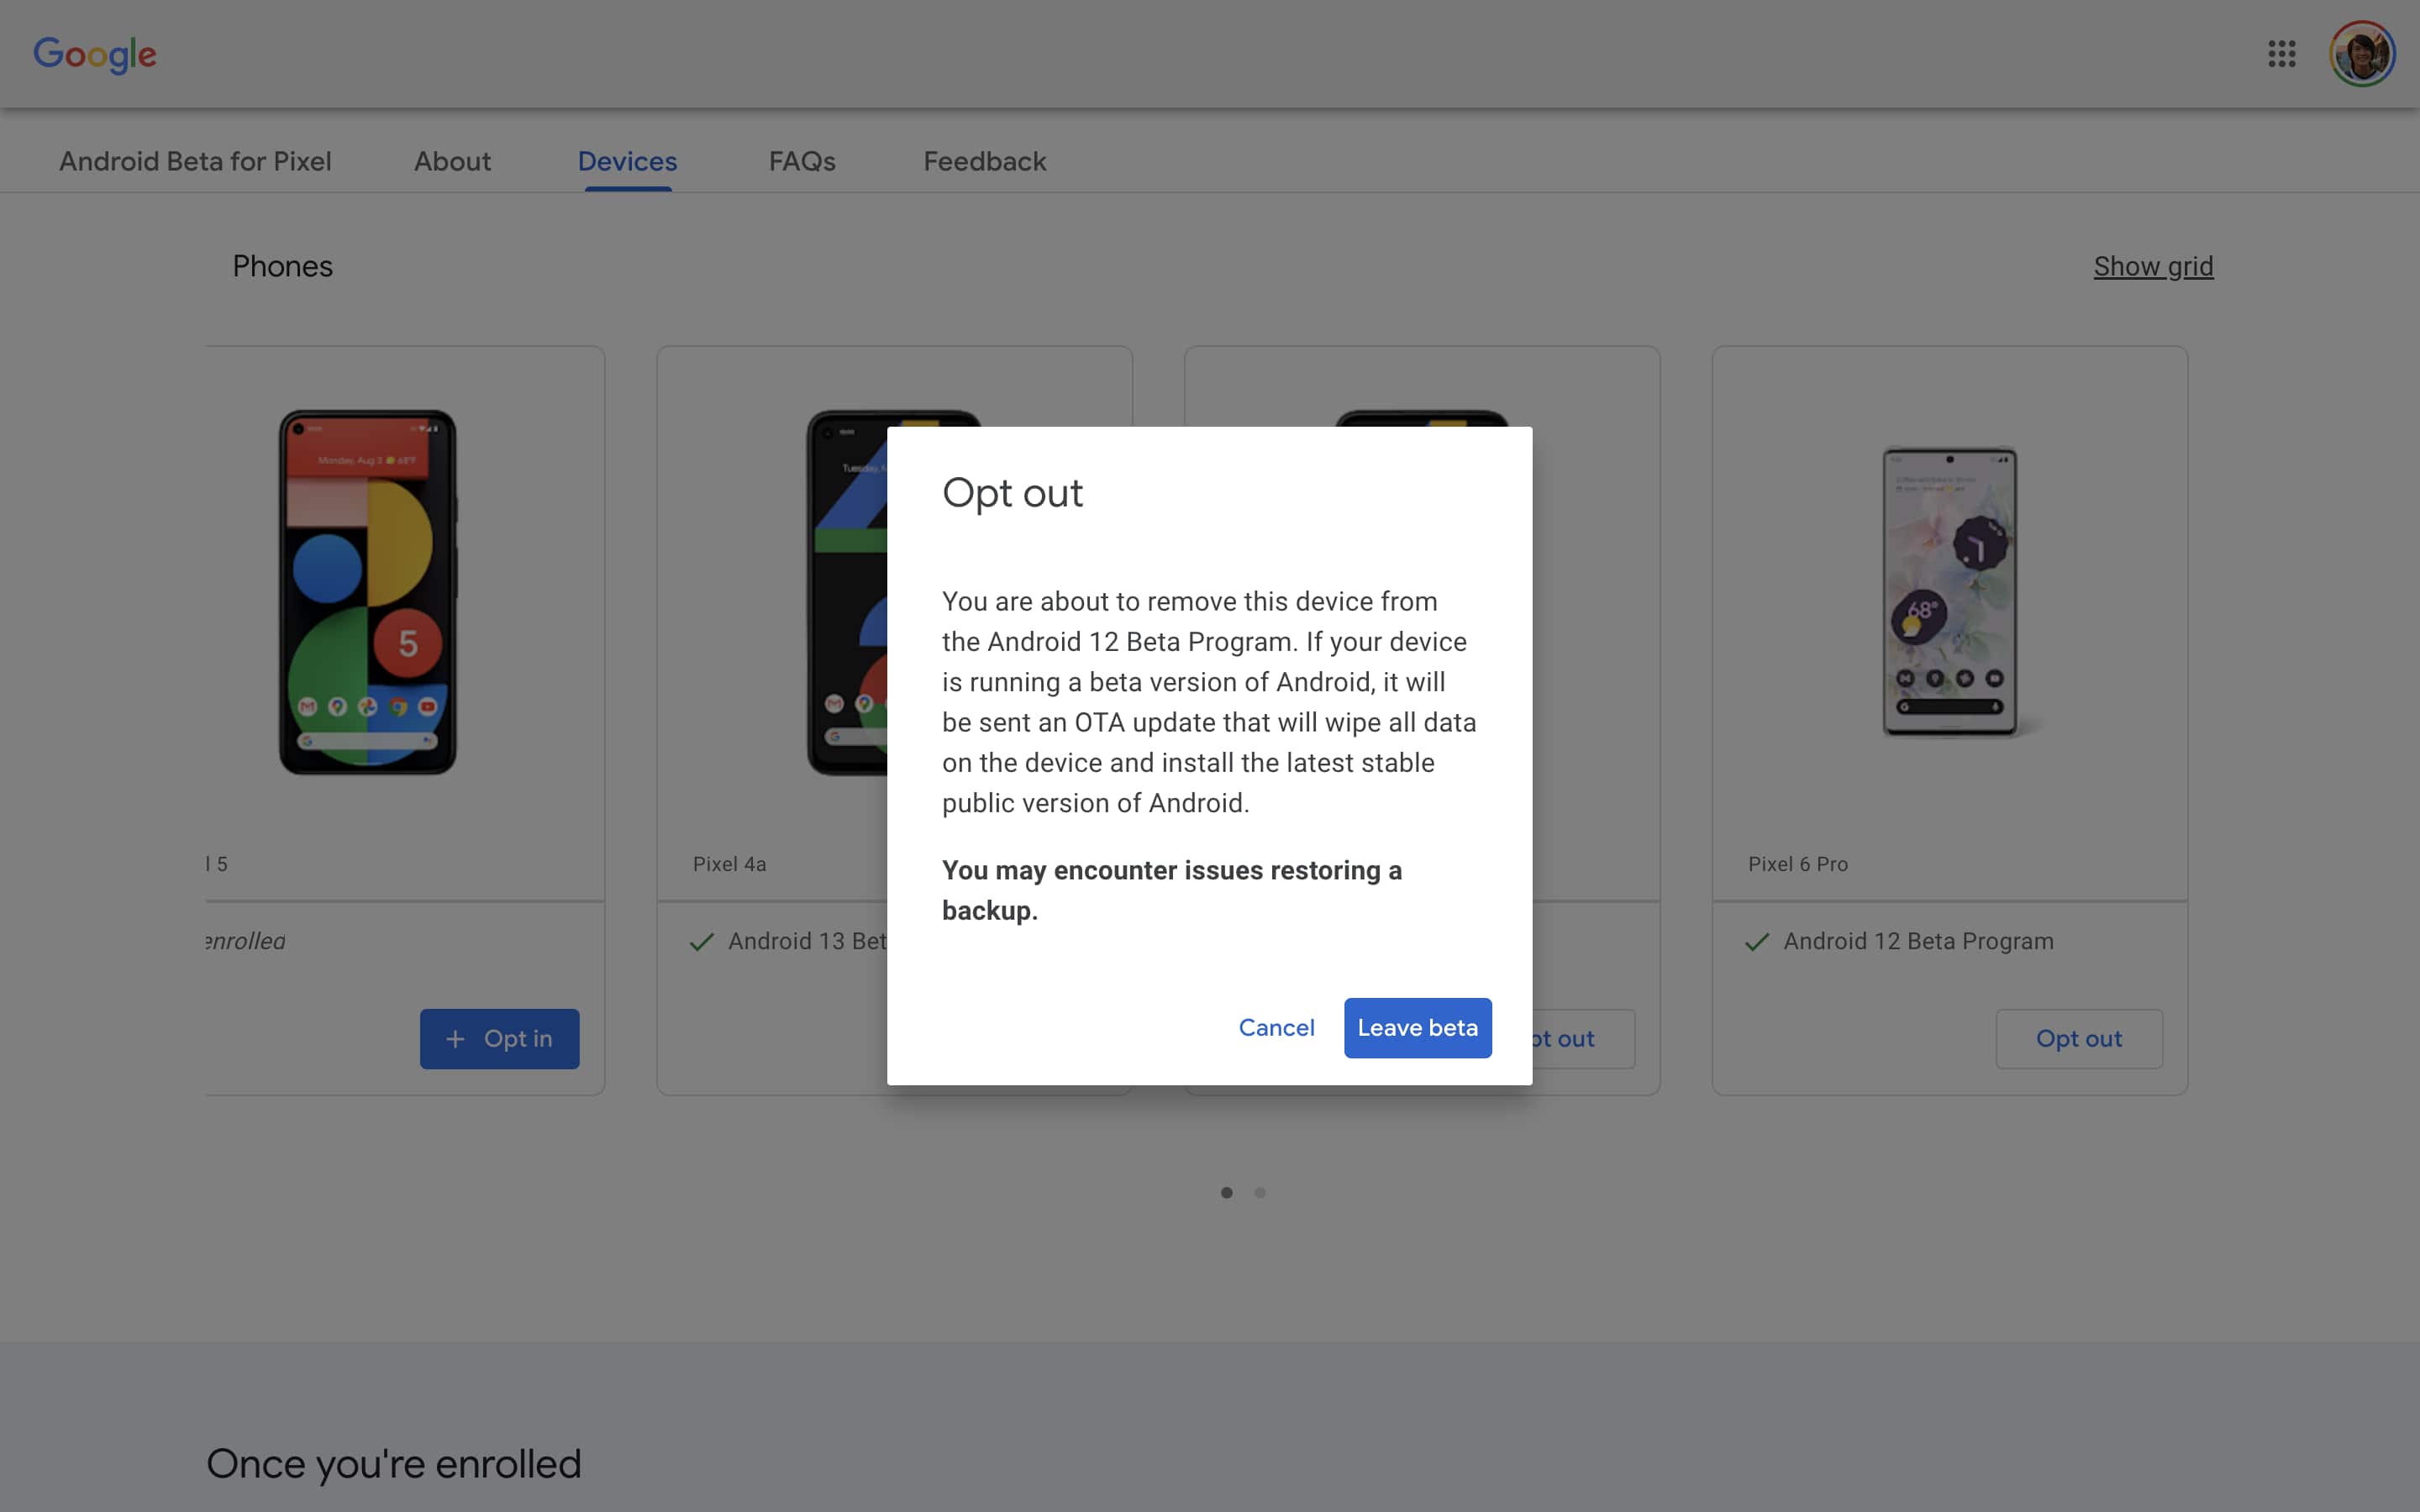This screenshot has width=2420, height=1512.
Task: Click Opt out for Pixel 6 Pro
Action: tap(2078, 1039)
